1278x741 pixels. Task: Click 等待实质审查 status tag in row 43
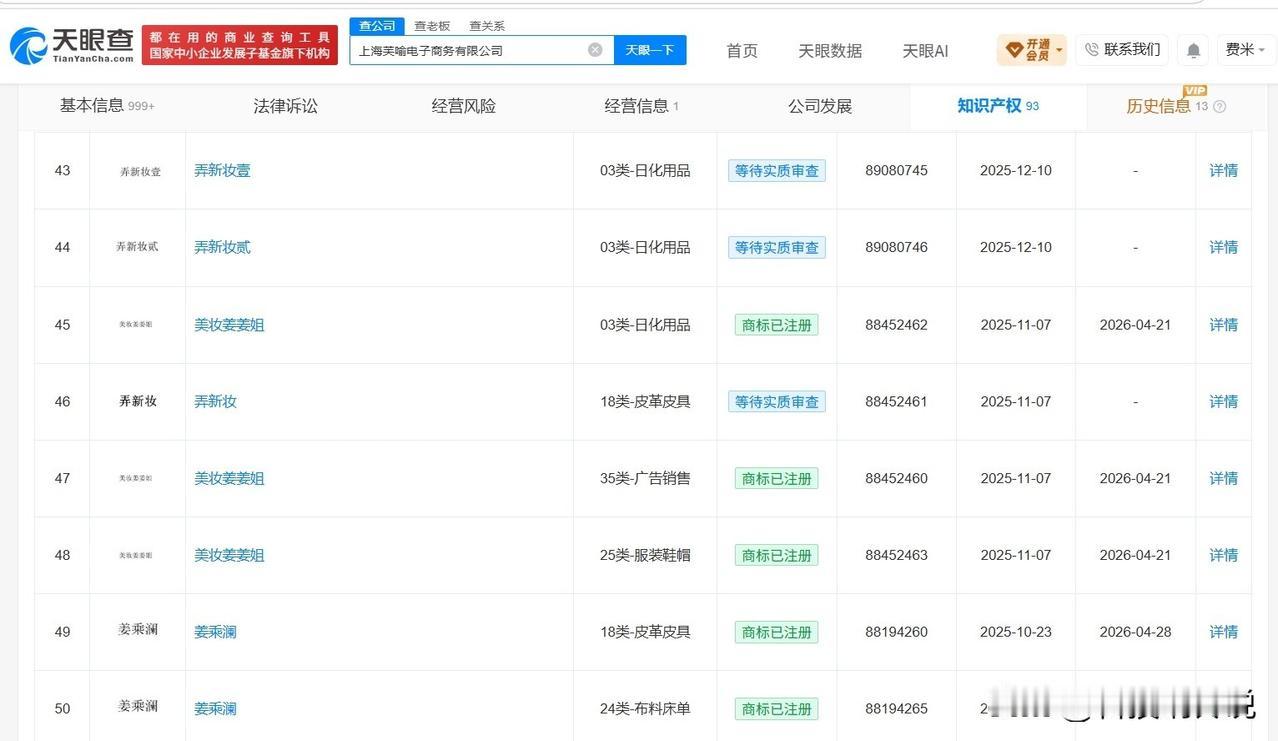(x=777, y=171)
